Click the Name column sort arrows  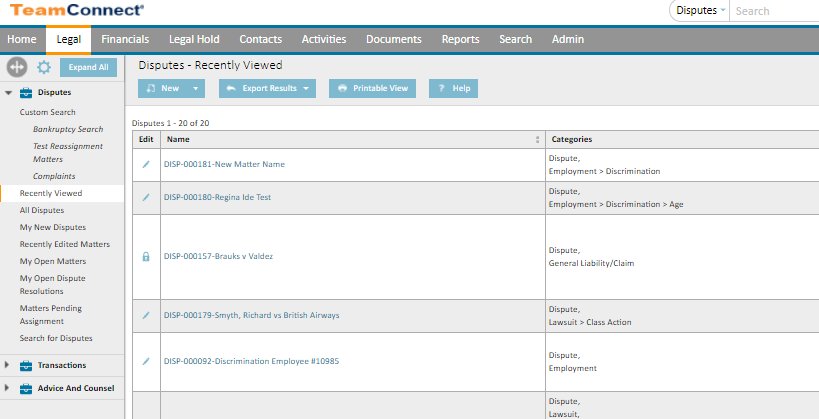pos(537,139)
